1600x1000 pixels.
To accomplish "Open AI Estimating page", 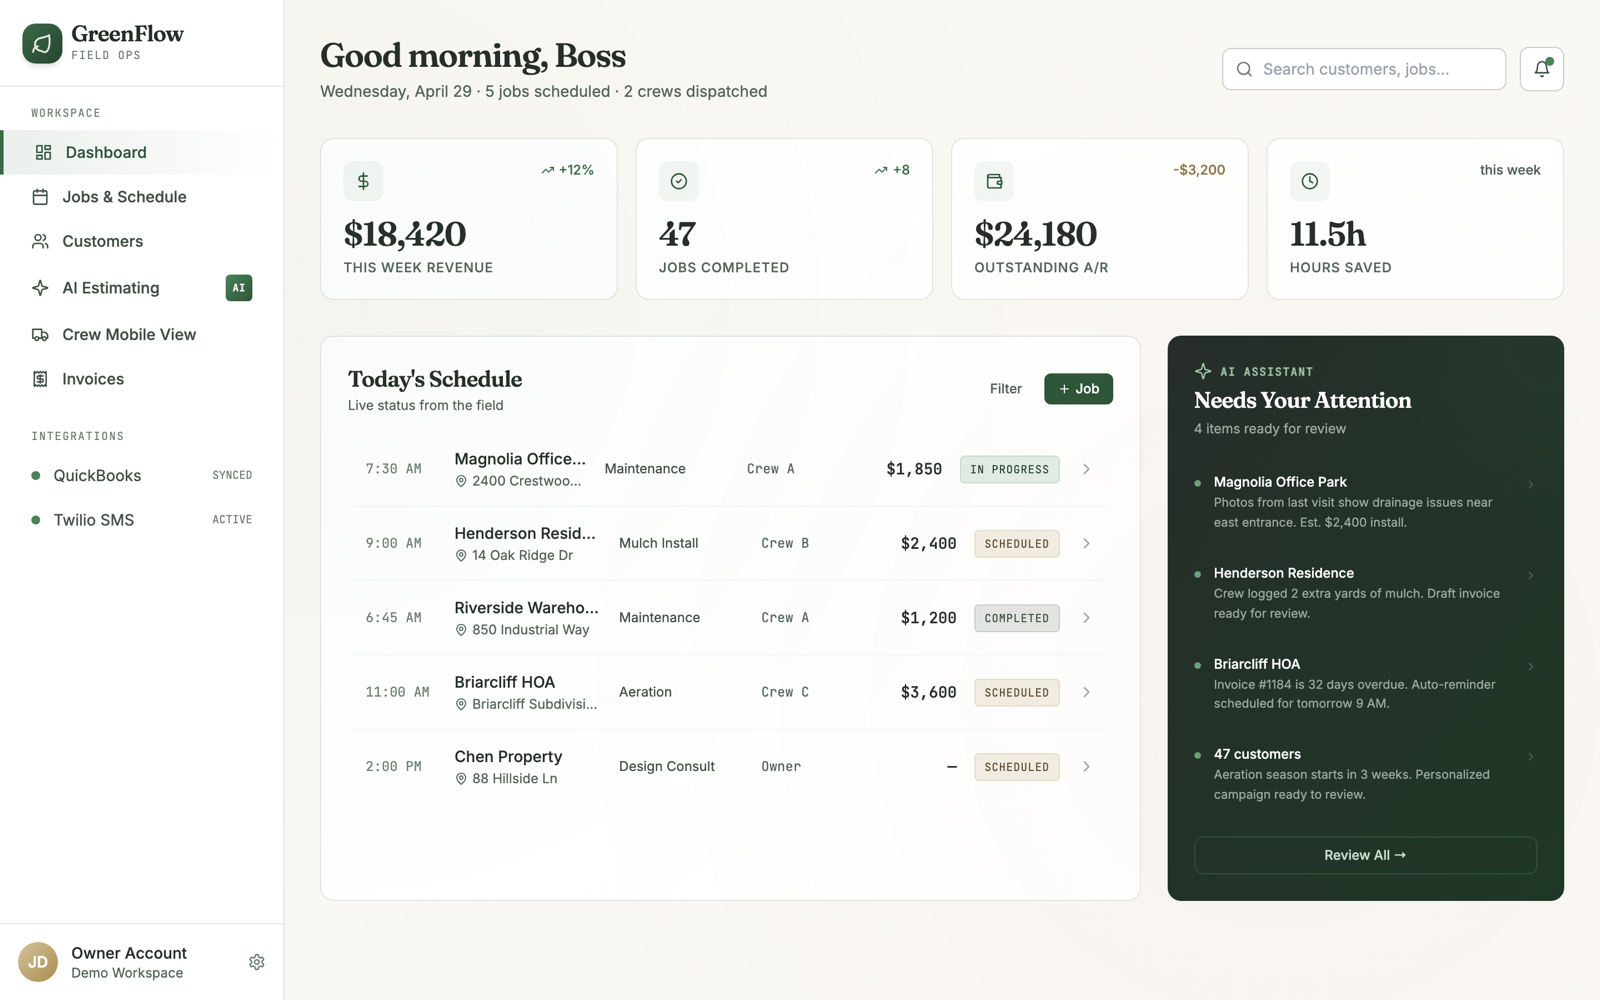I will [142, 288].
